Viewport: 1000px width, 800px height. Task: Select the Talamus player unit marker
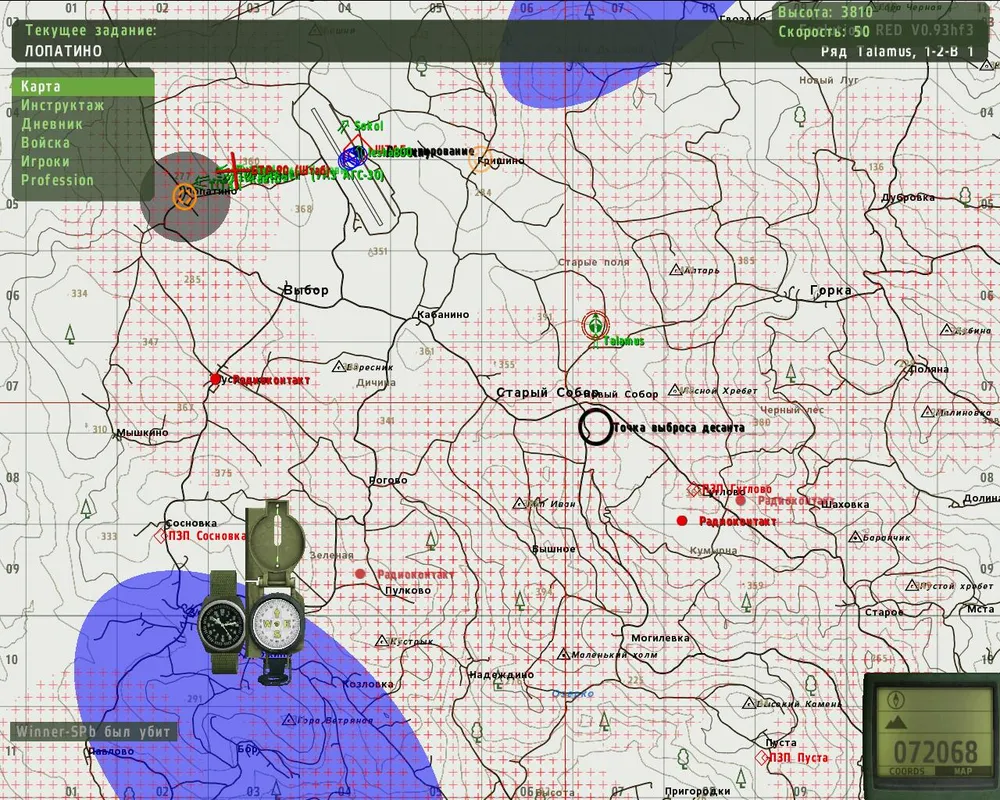coord(595,324)
